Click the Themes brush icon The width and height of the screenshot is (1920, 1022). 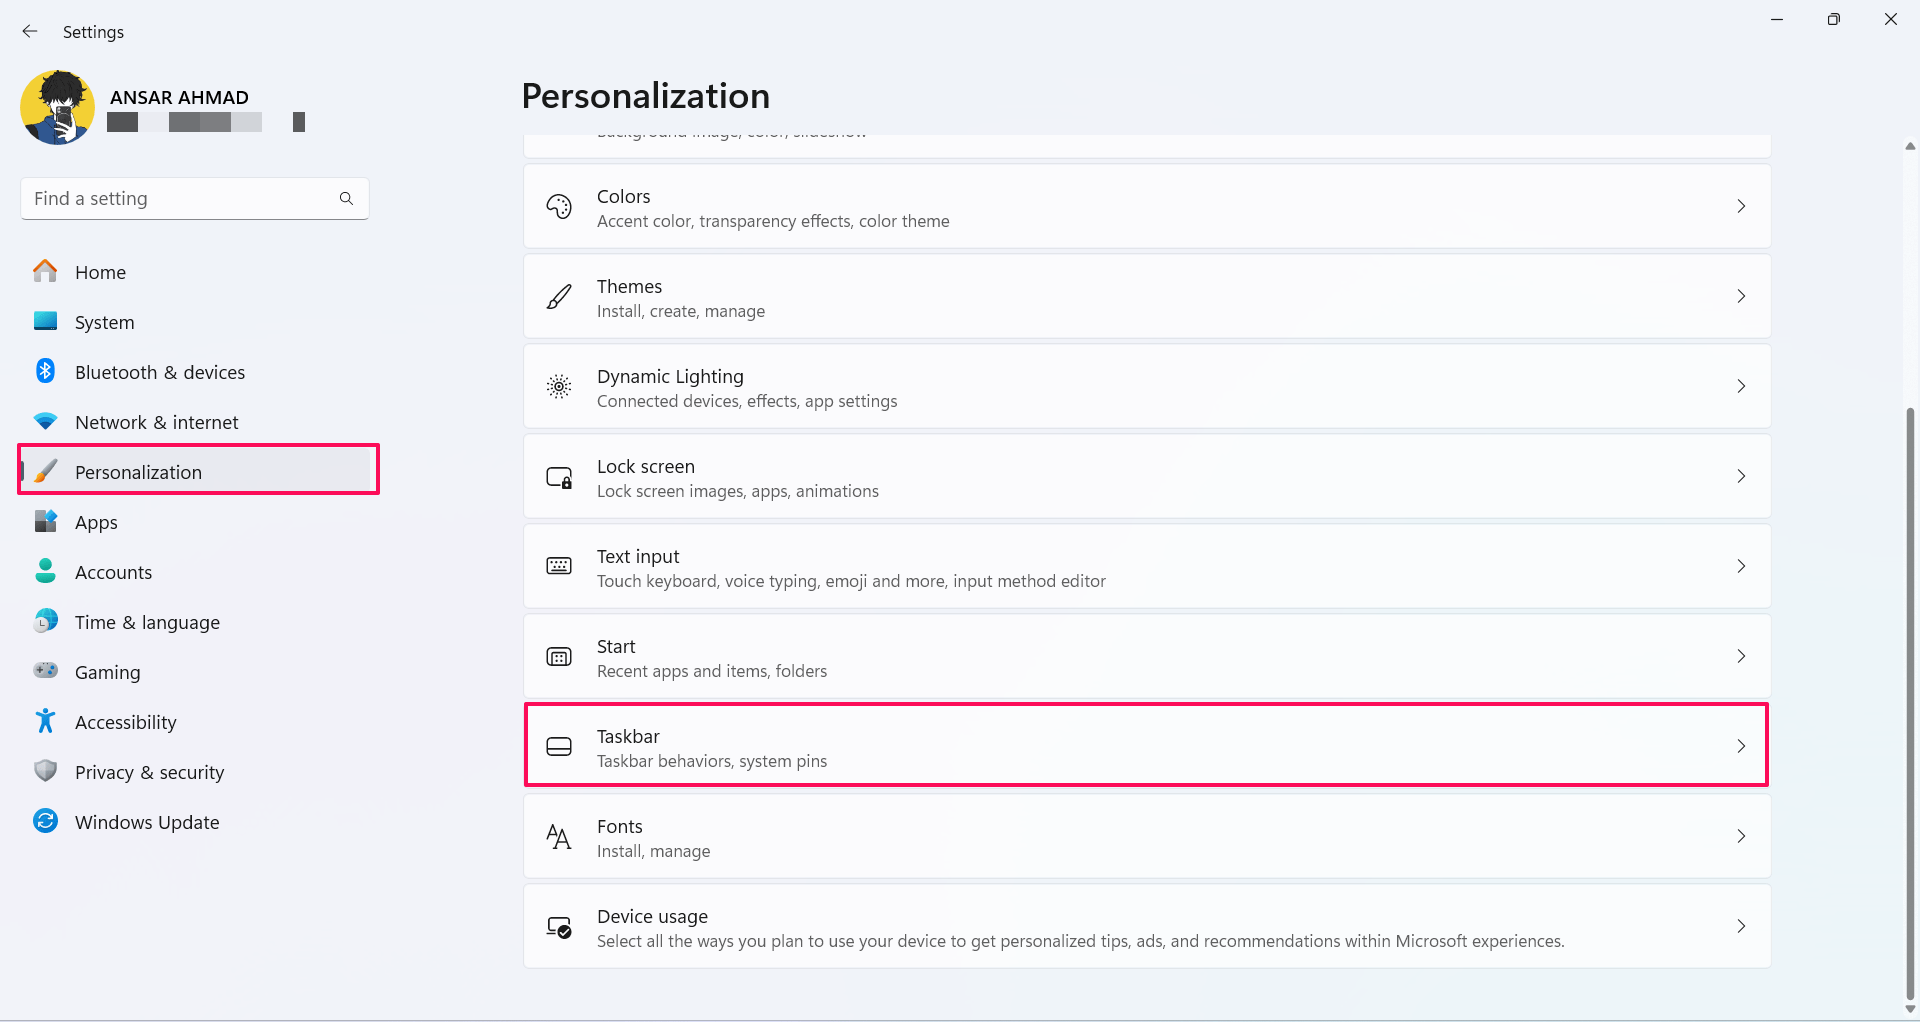click(559, 296)
